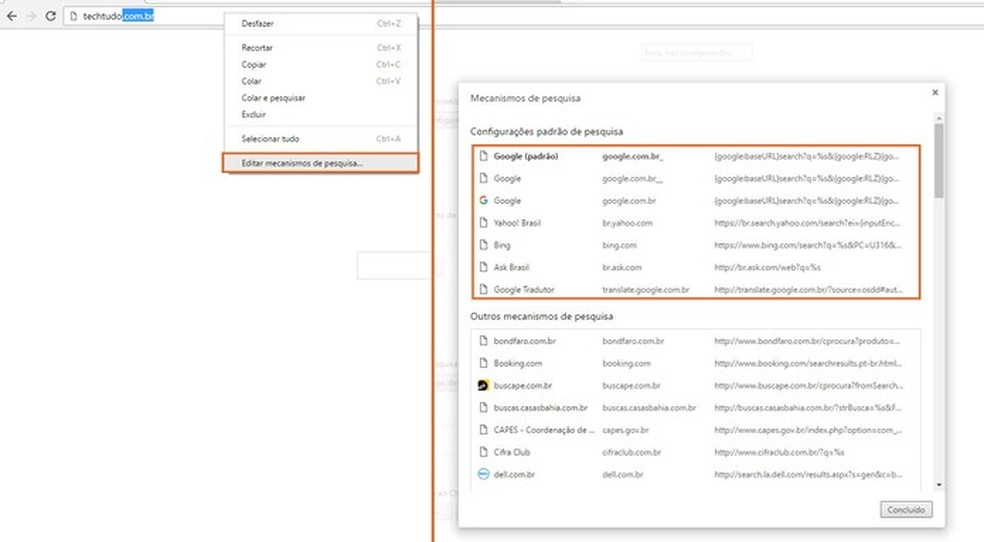Click the Yahoo! Brasil page icon
984x542 pixels.
[483, 223]
